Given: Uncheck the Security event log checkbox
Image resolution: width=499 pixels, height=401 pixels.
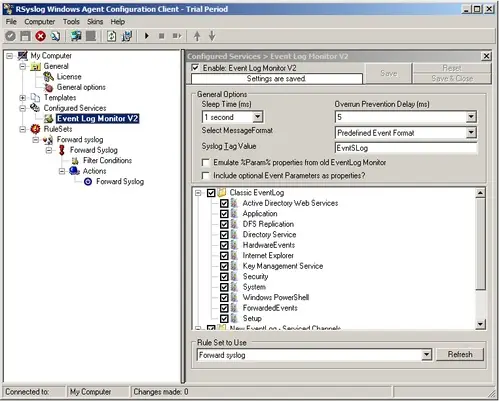Looking at the screenshot, I should click(x=224, y=277).
